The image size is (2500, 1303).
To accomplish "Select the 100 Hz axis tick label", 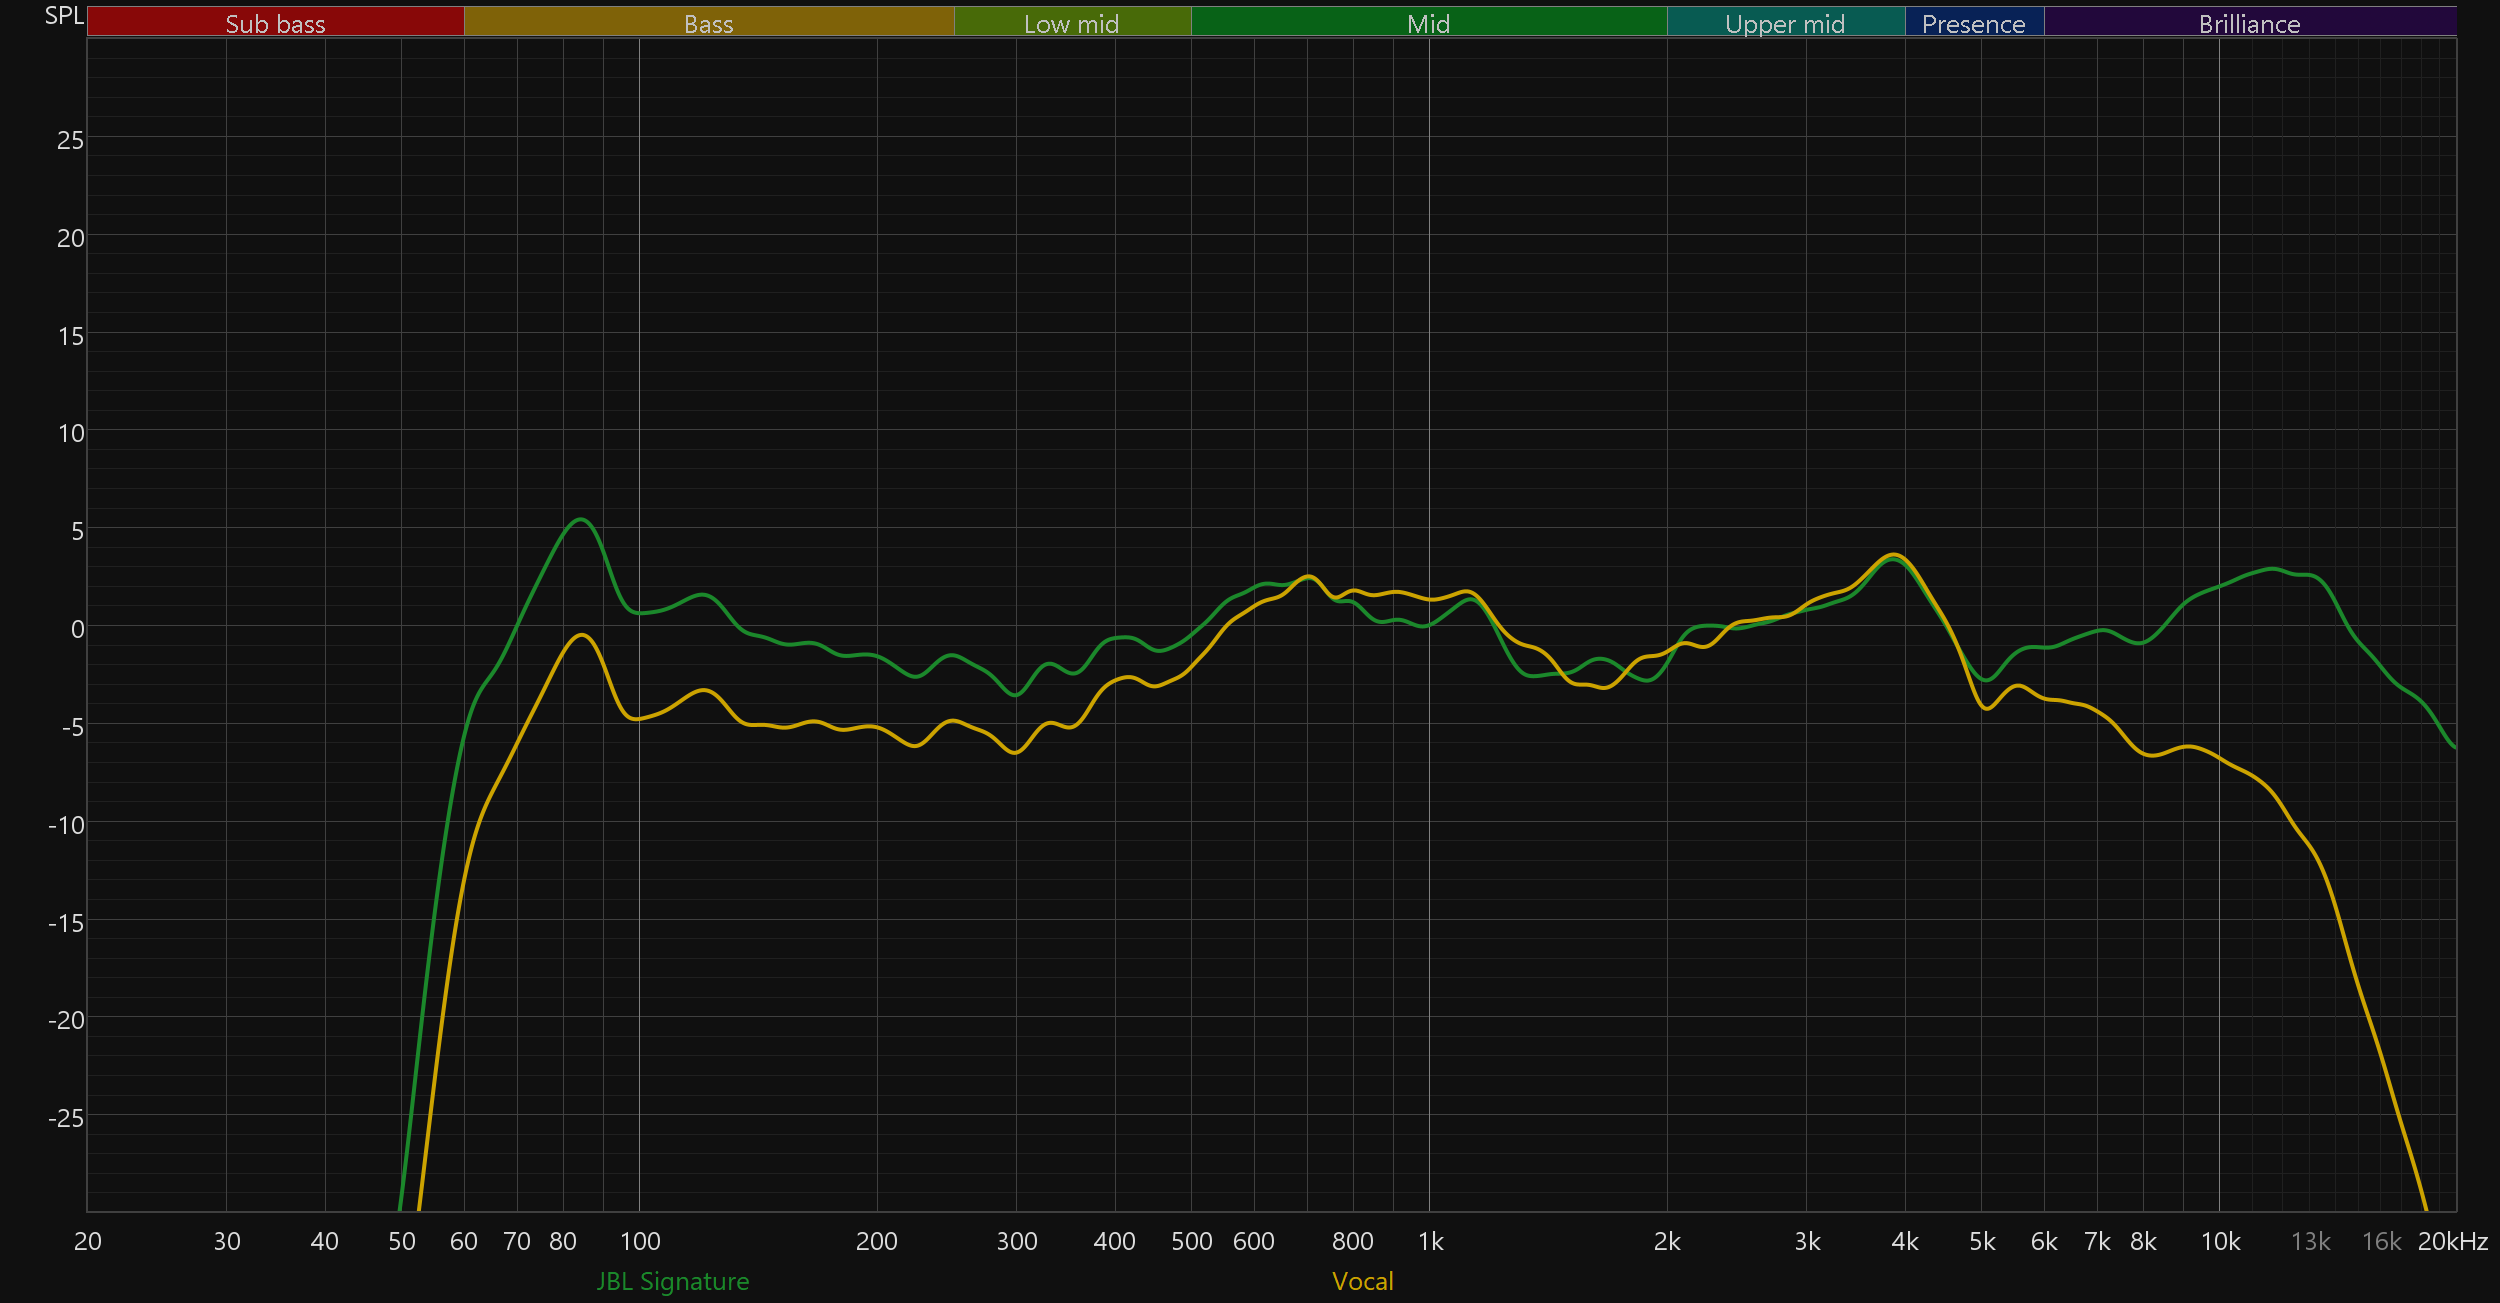I will 640,1241.
